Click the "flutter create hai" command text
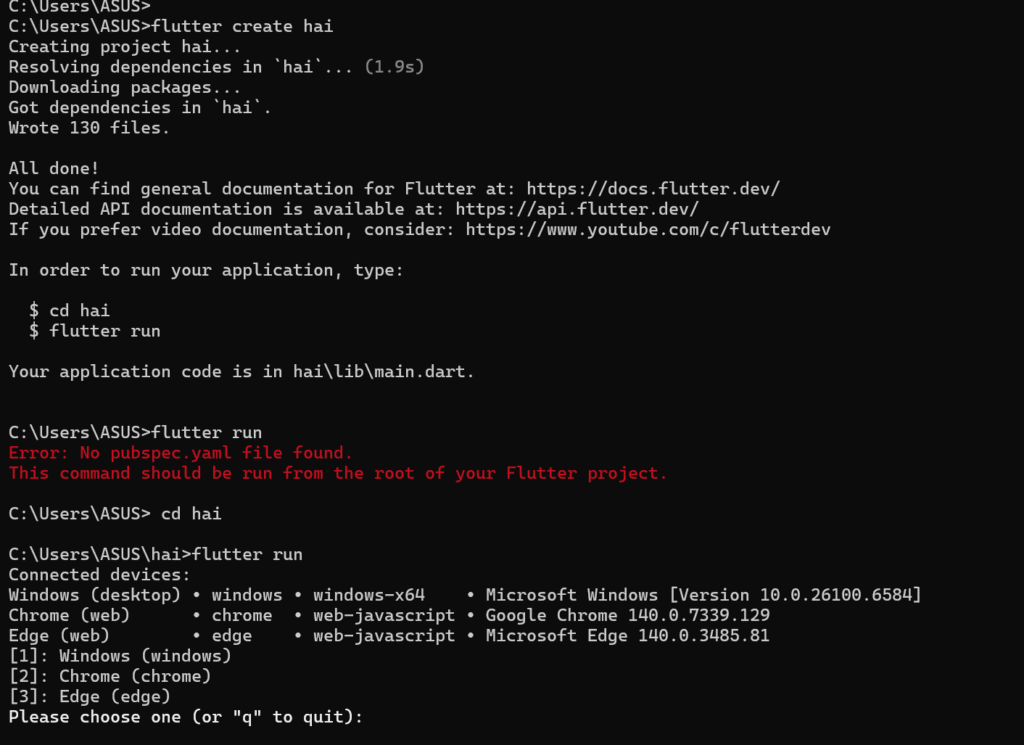1024x745 pixels. tap(242, 26)
